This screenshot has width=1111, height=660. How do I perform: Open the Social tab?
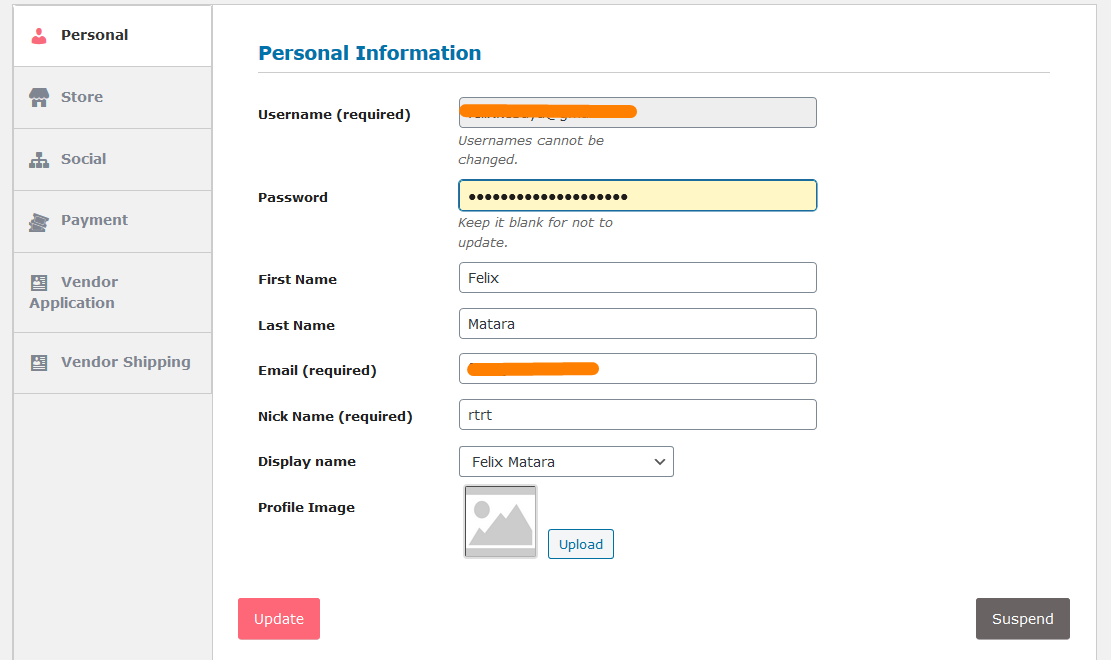(113, 160)
